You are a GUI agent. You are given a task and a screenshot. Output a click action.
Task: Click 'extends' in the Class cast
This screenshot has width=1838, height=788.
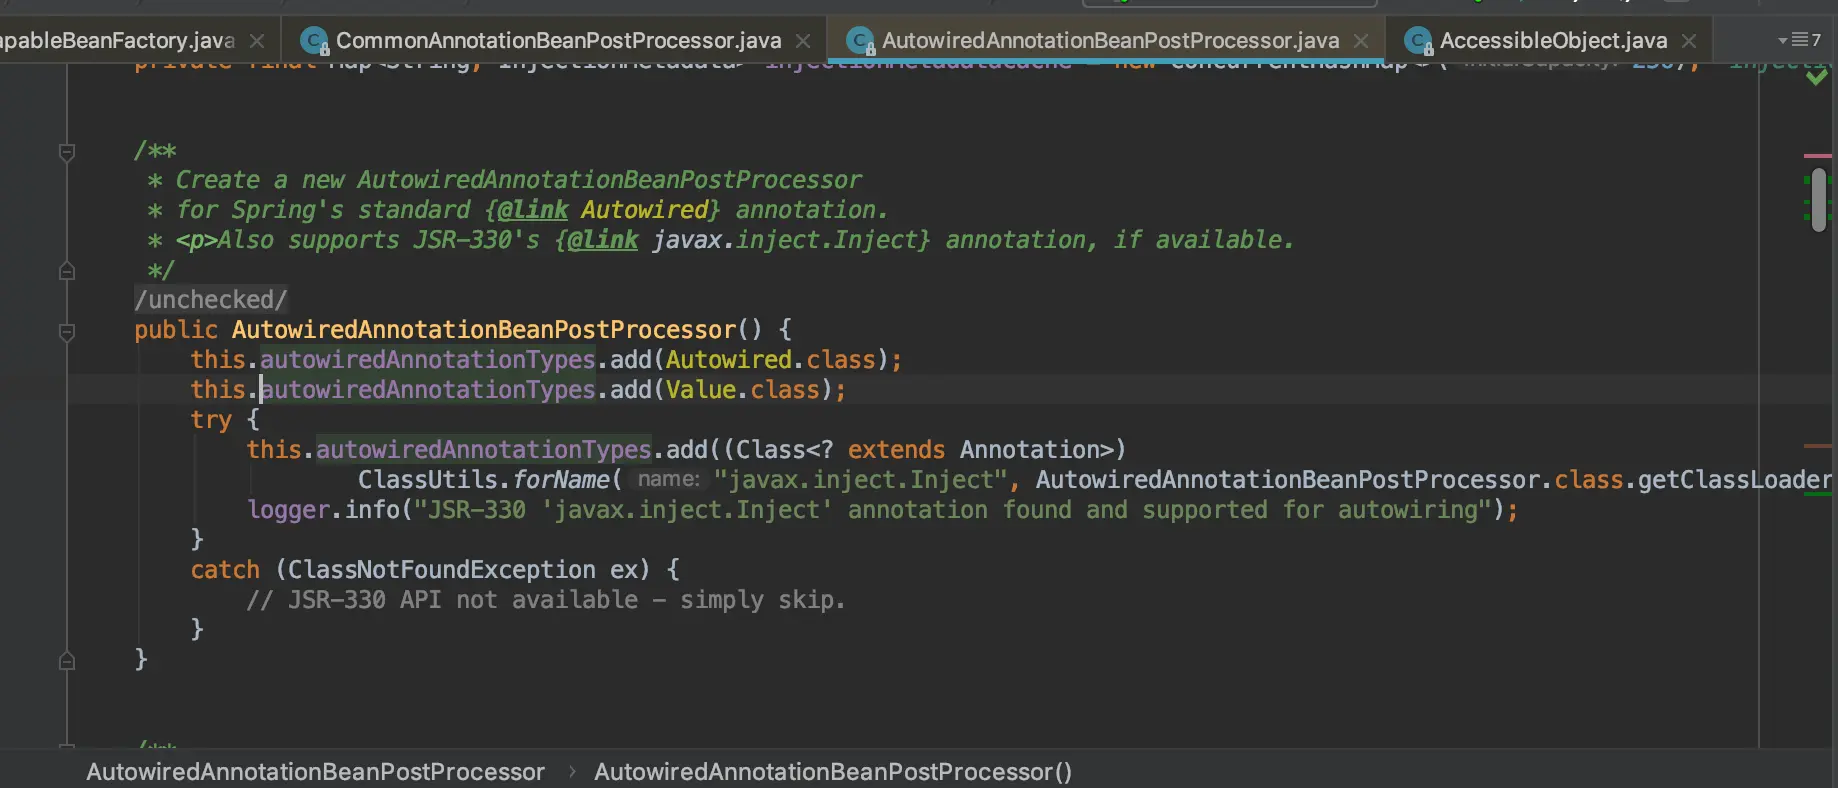pos(896,450)
